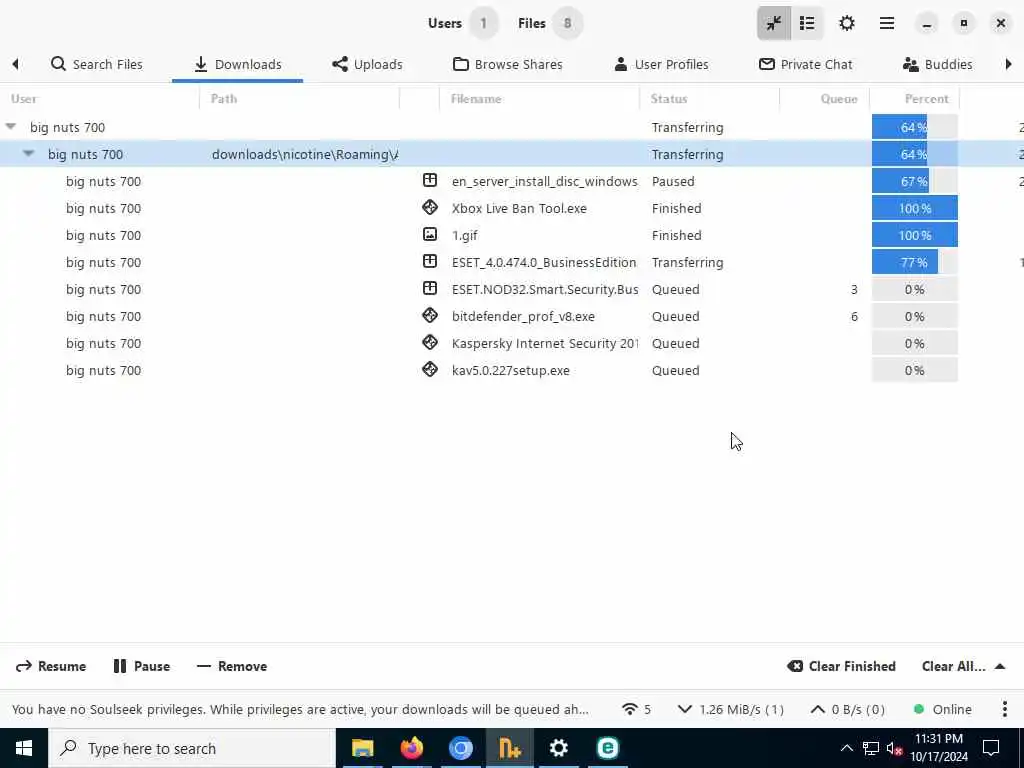Resume the selected download
Screen dimensions: 1024x768
51,666
